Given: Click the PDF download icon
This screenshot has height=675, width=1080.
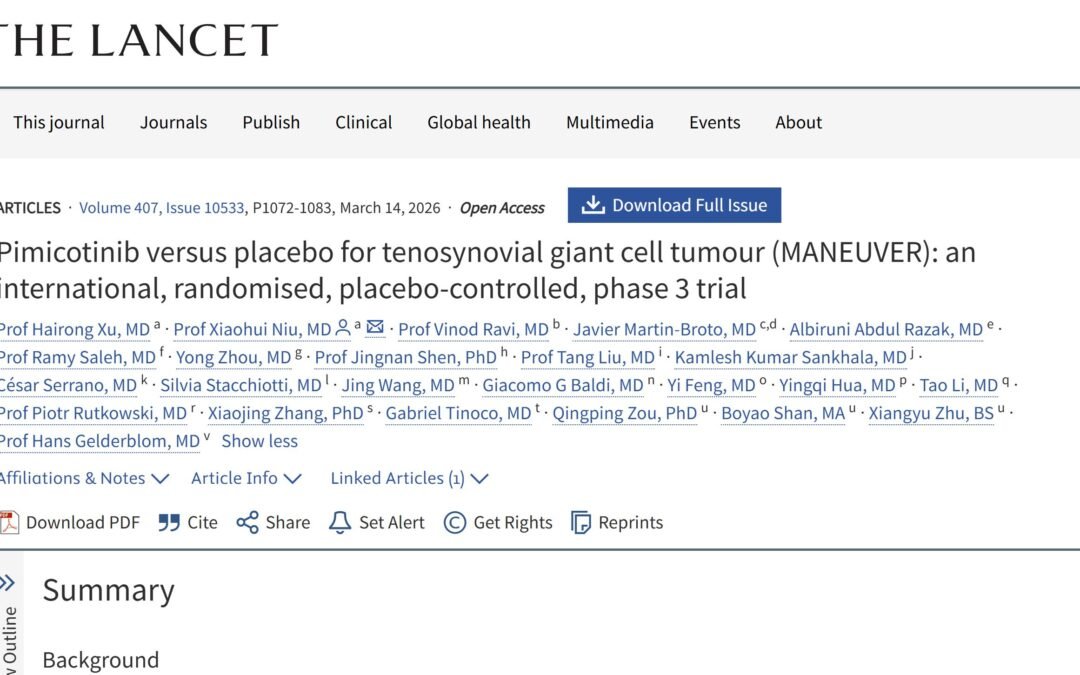Looking at the screenshot, I should coord(10,522).
